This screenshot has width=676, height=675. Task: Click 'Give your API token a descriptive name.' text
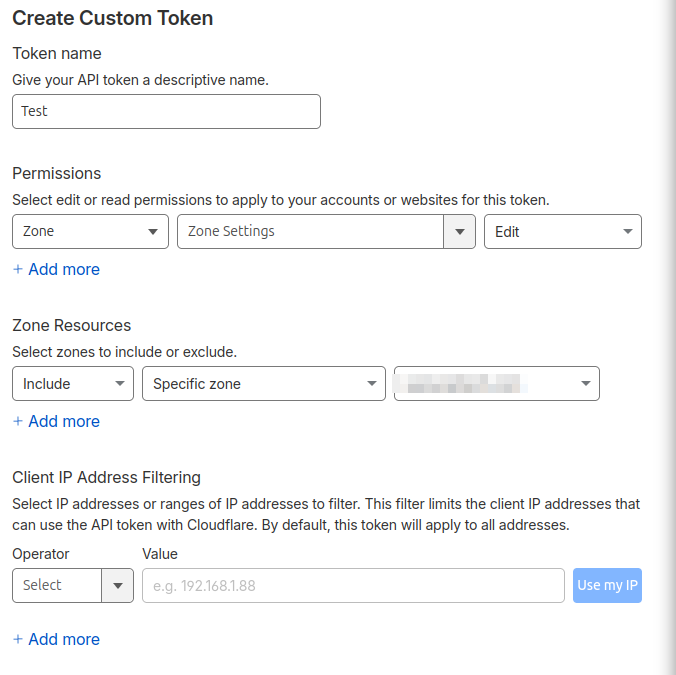click(x=141, y=80)
